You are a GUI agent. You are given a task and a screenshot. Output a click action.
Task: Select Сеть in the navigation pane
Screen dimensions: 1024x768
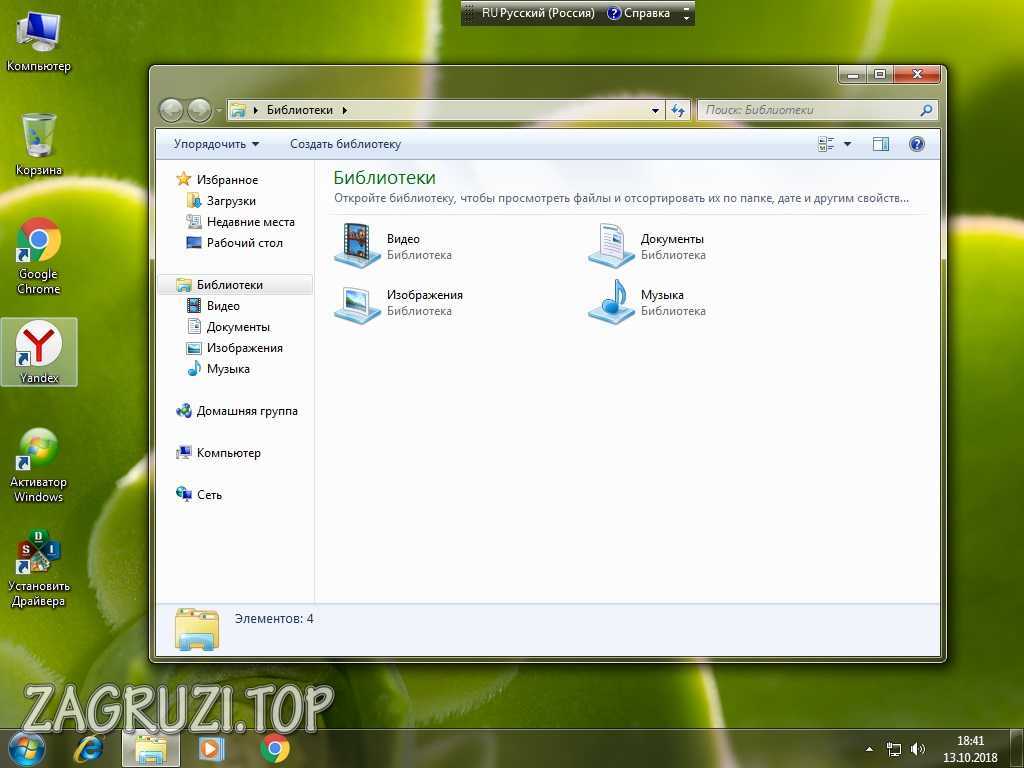coord(210,494)
